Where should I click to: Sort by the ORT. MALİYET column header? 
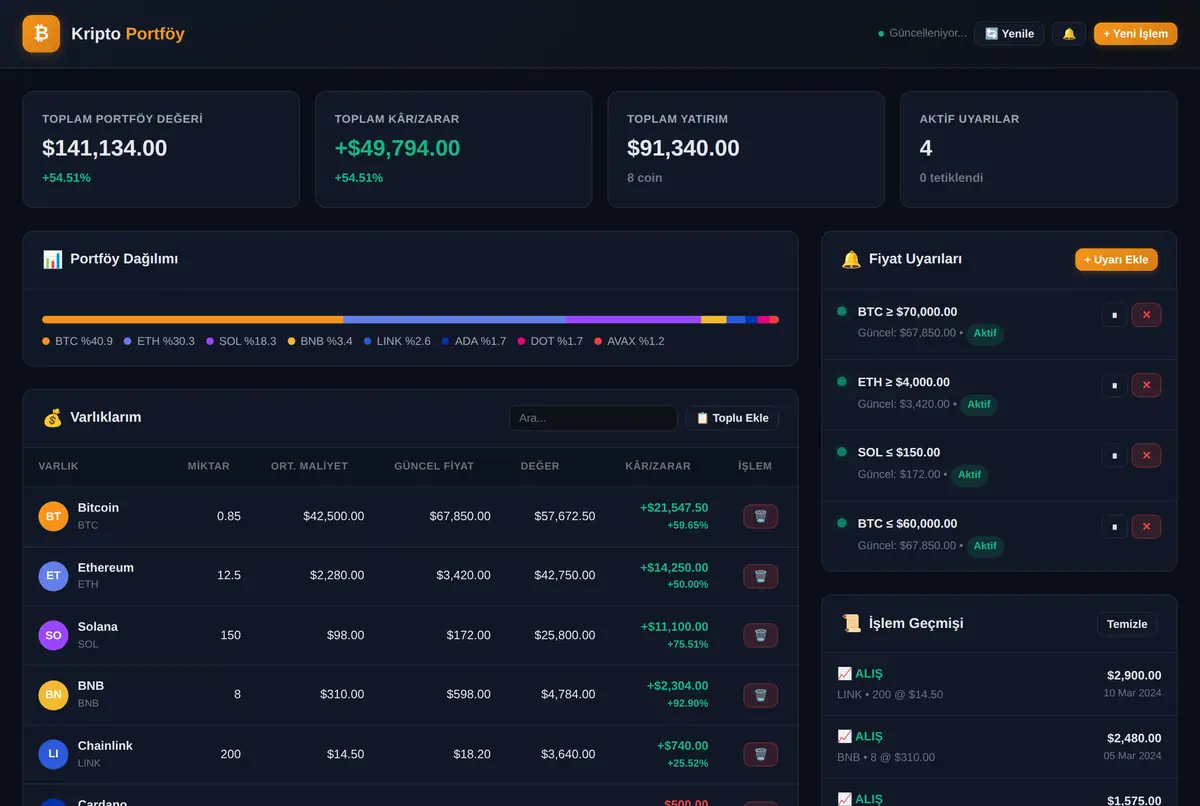309,466
